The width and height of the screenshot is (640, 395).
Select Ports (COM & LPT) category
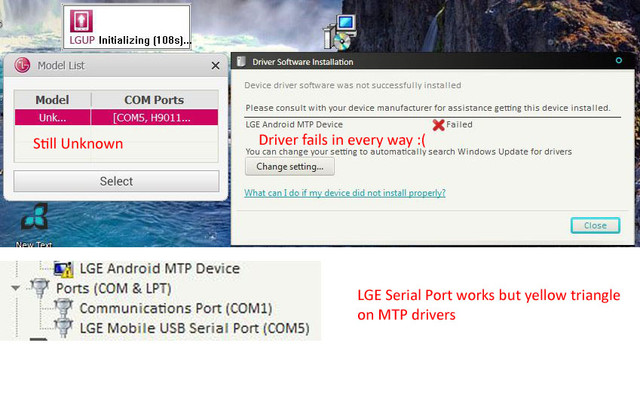[113, 288]
